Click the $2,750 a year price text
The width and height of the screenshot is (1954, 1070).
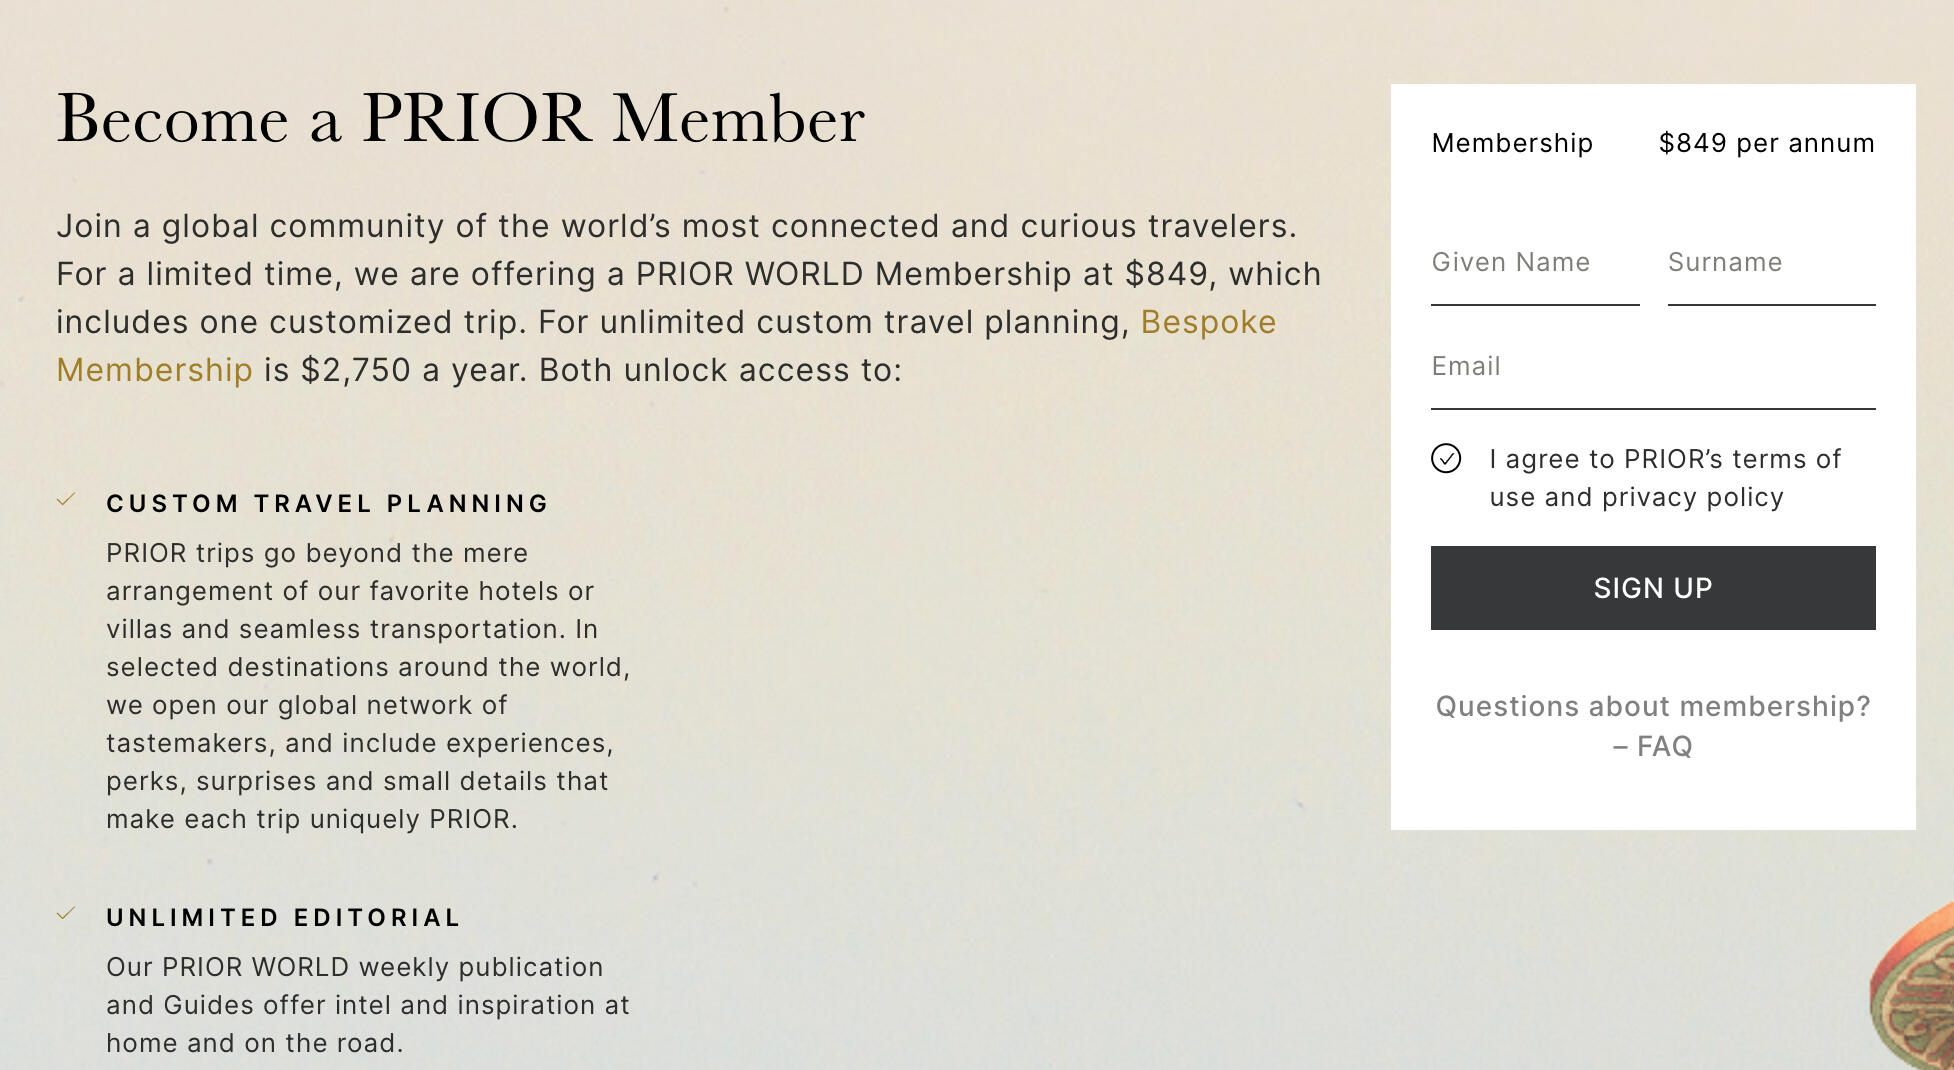tap(355, 371)
